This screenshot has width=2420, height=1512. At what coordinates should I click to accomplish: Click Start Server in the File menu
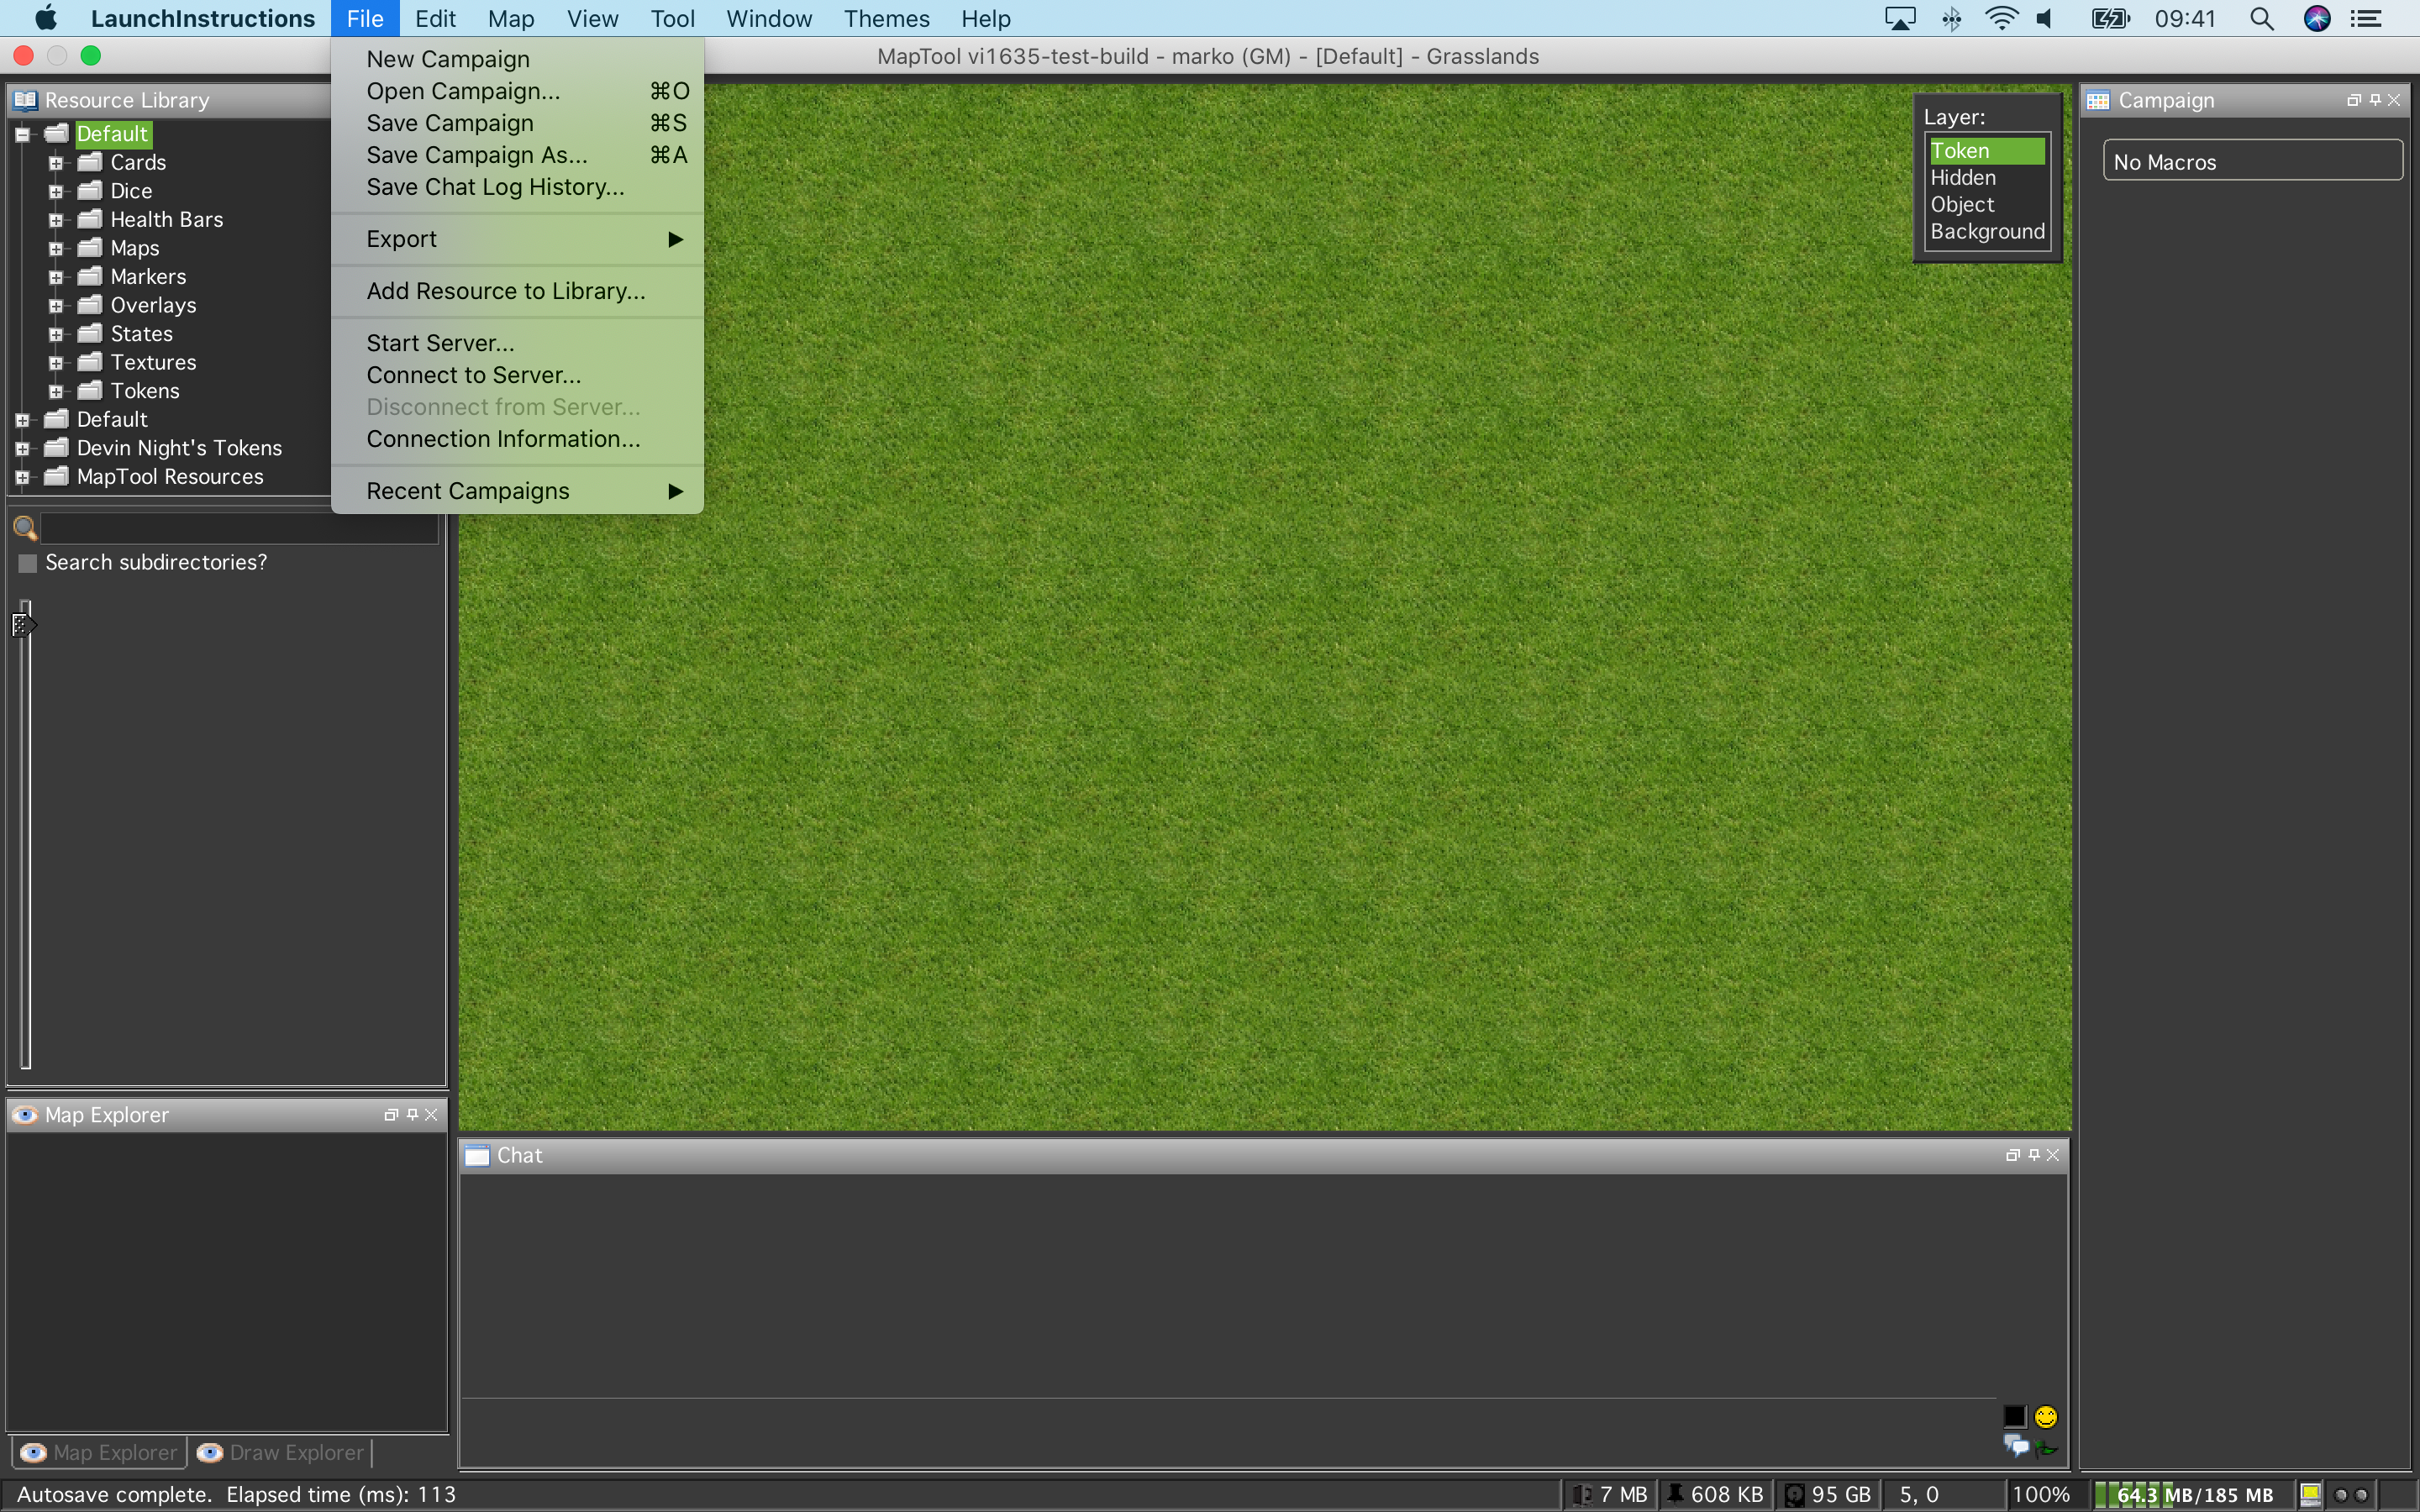[x=440, y=341]
